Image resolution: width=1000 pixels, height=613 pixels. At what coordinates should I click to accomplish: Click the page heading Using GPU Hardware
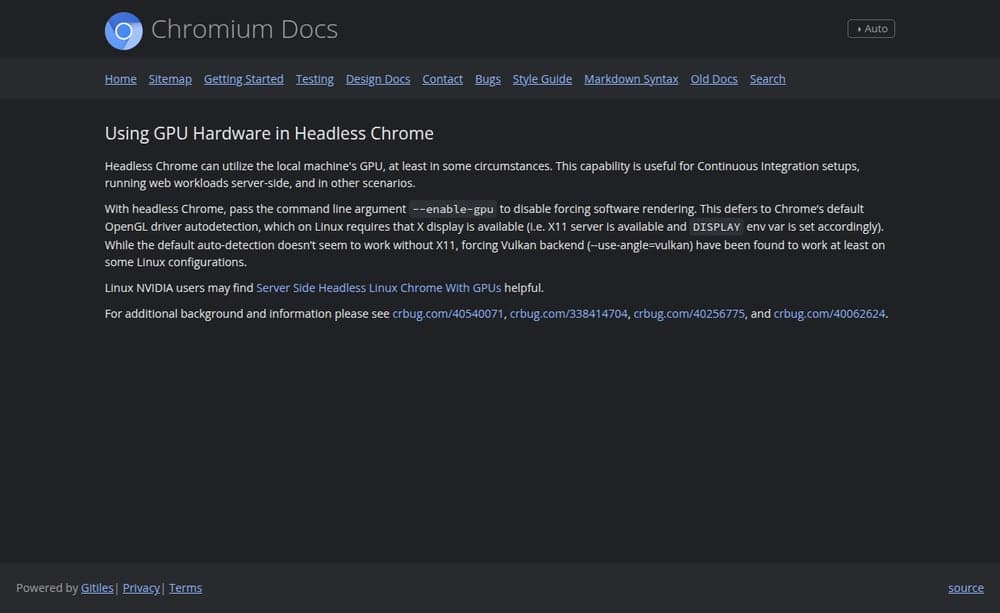(x=269, y=133)
